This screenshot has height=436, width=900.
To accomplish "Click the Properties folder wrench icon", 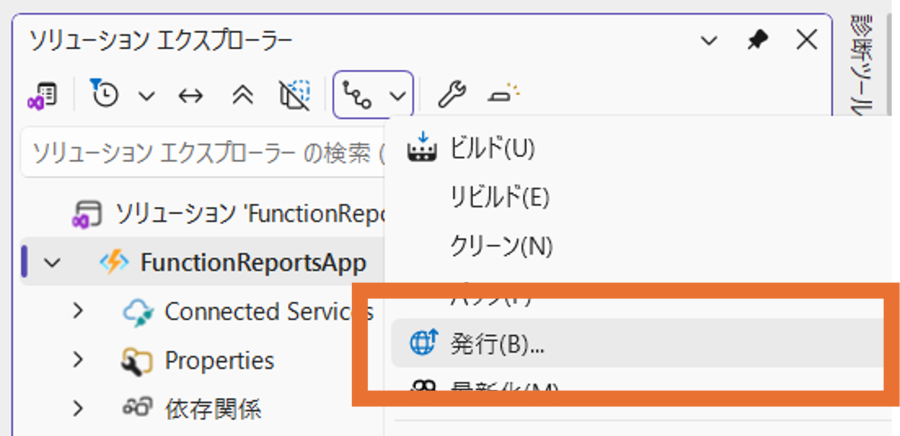I will click(x=137, y=361).
